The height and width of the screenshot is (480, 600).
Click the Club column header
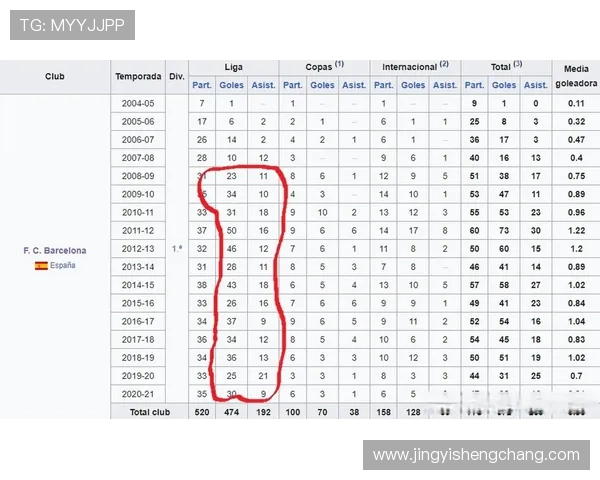(55, 76)
